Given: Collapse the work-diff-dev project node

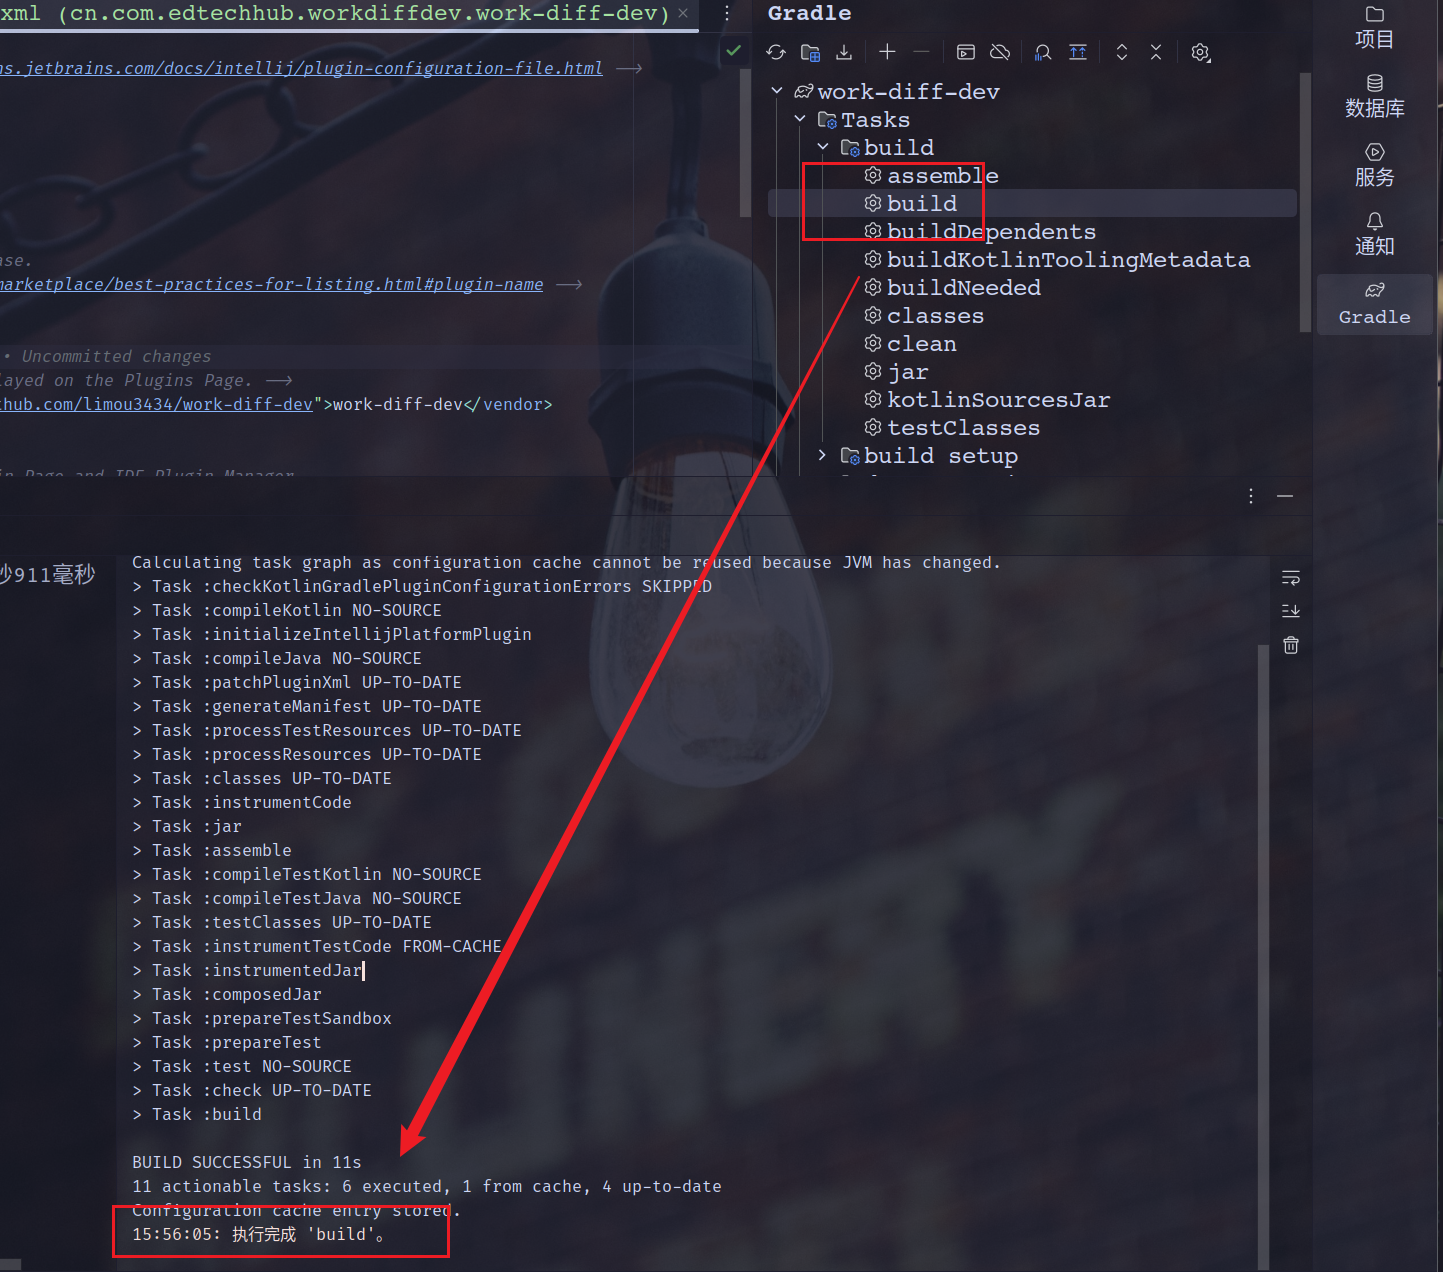Looking at the screenshot, I should (777, 91).
